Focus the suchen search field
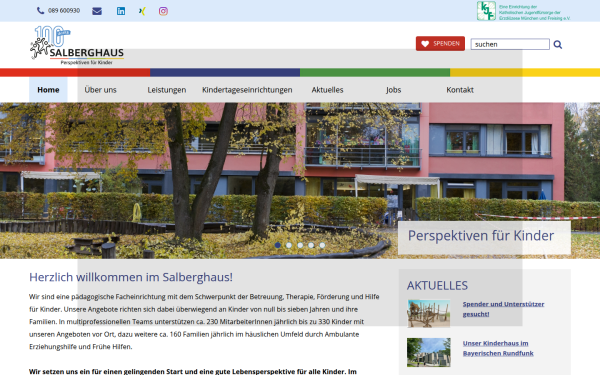The image size is (600, 375). pos(510,44)
